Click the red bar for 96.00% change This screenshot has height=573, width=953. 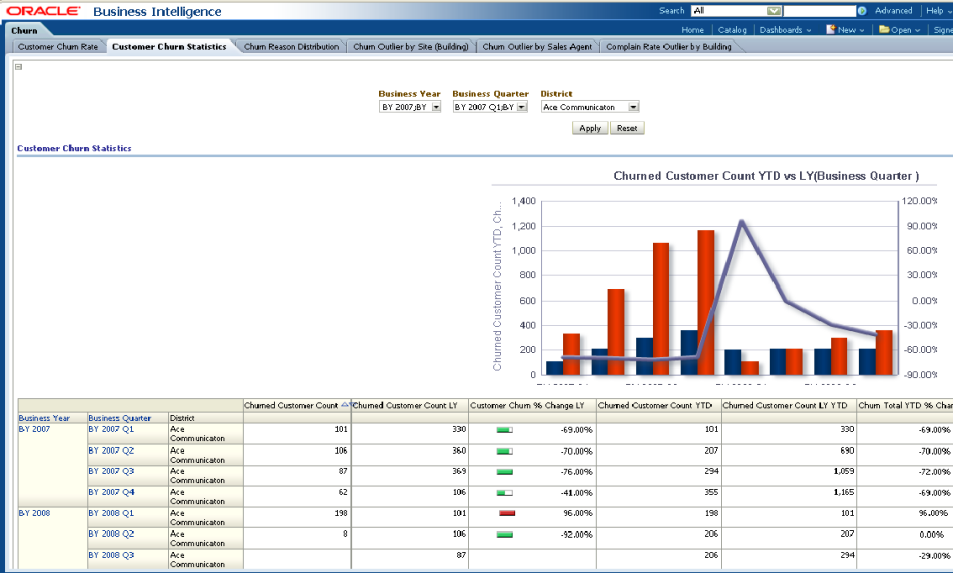(507, 513)
